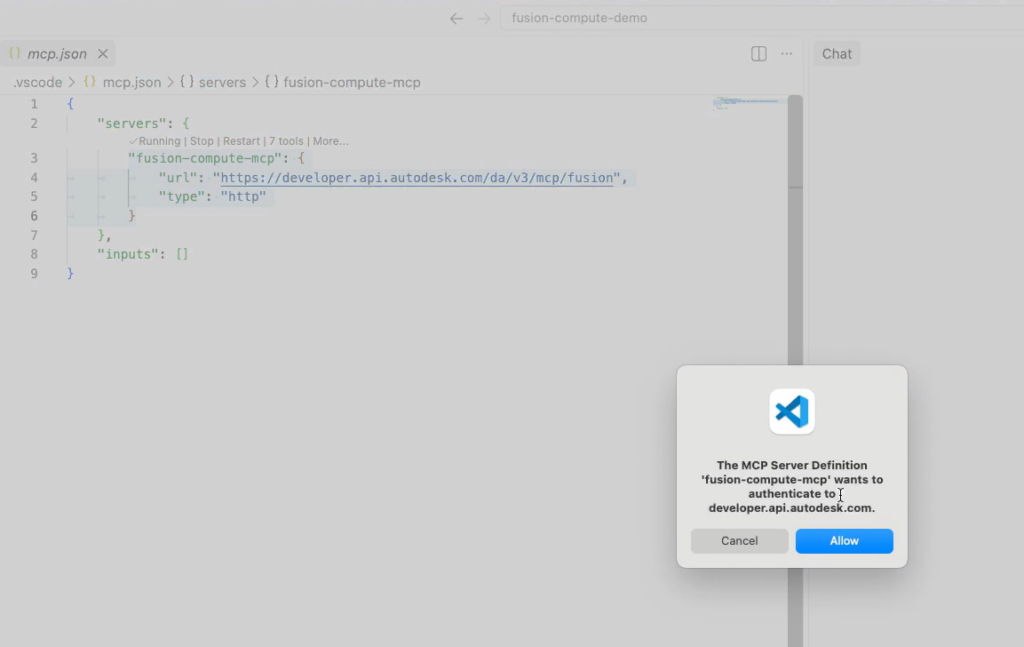Click the "servers" key on line 2
The width and height of the screenshot is (1024, 647).
coord(131,123)
